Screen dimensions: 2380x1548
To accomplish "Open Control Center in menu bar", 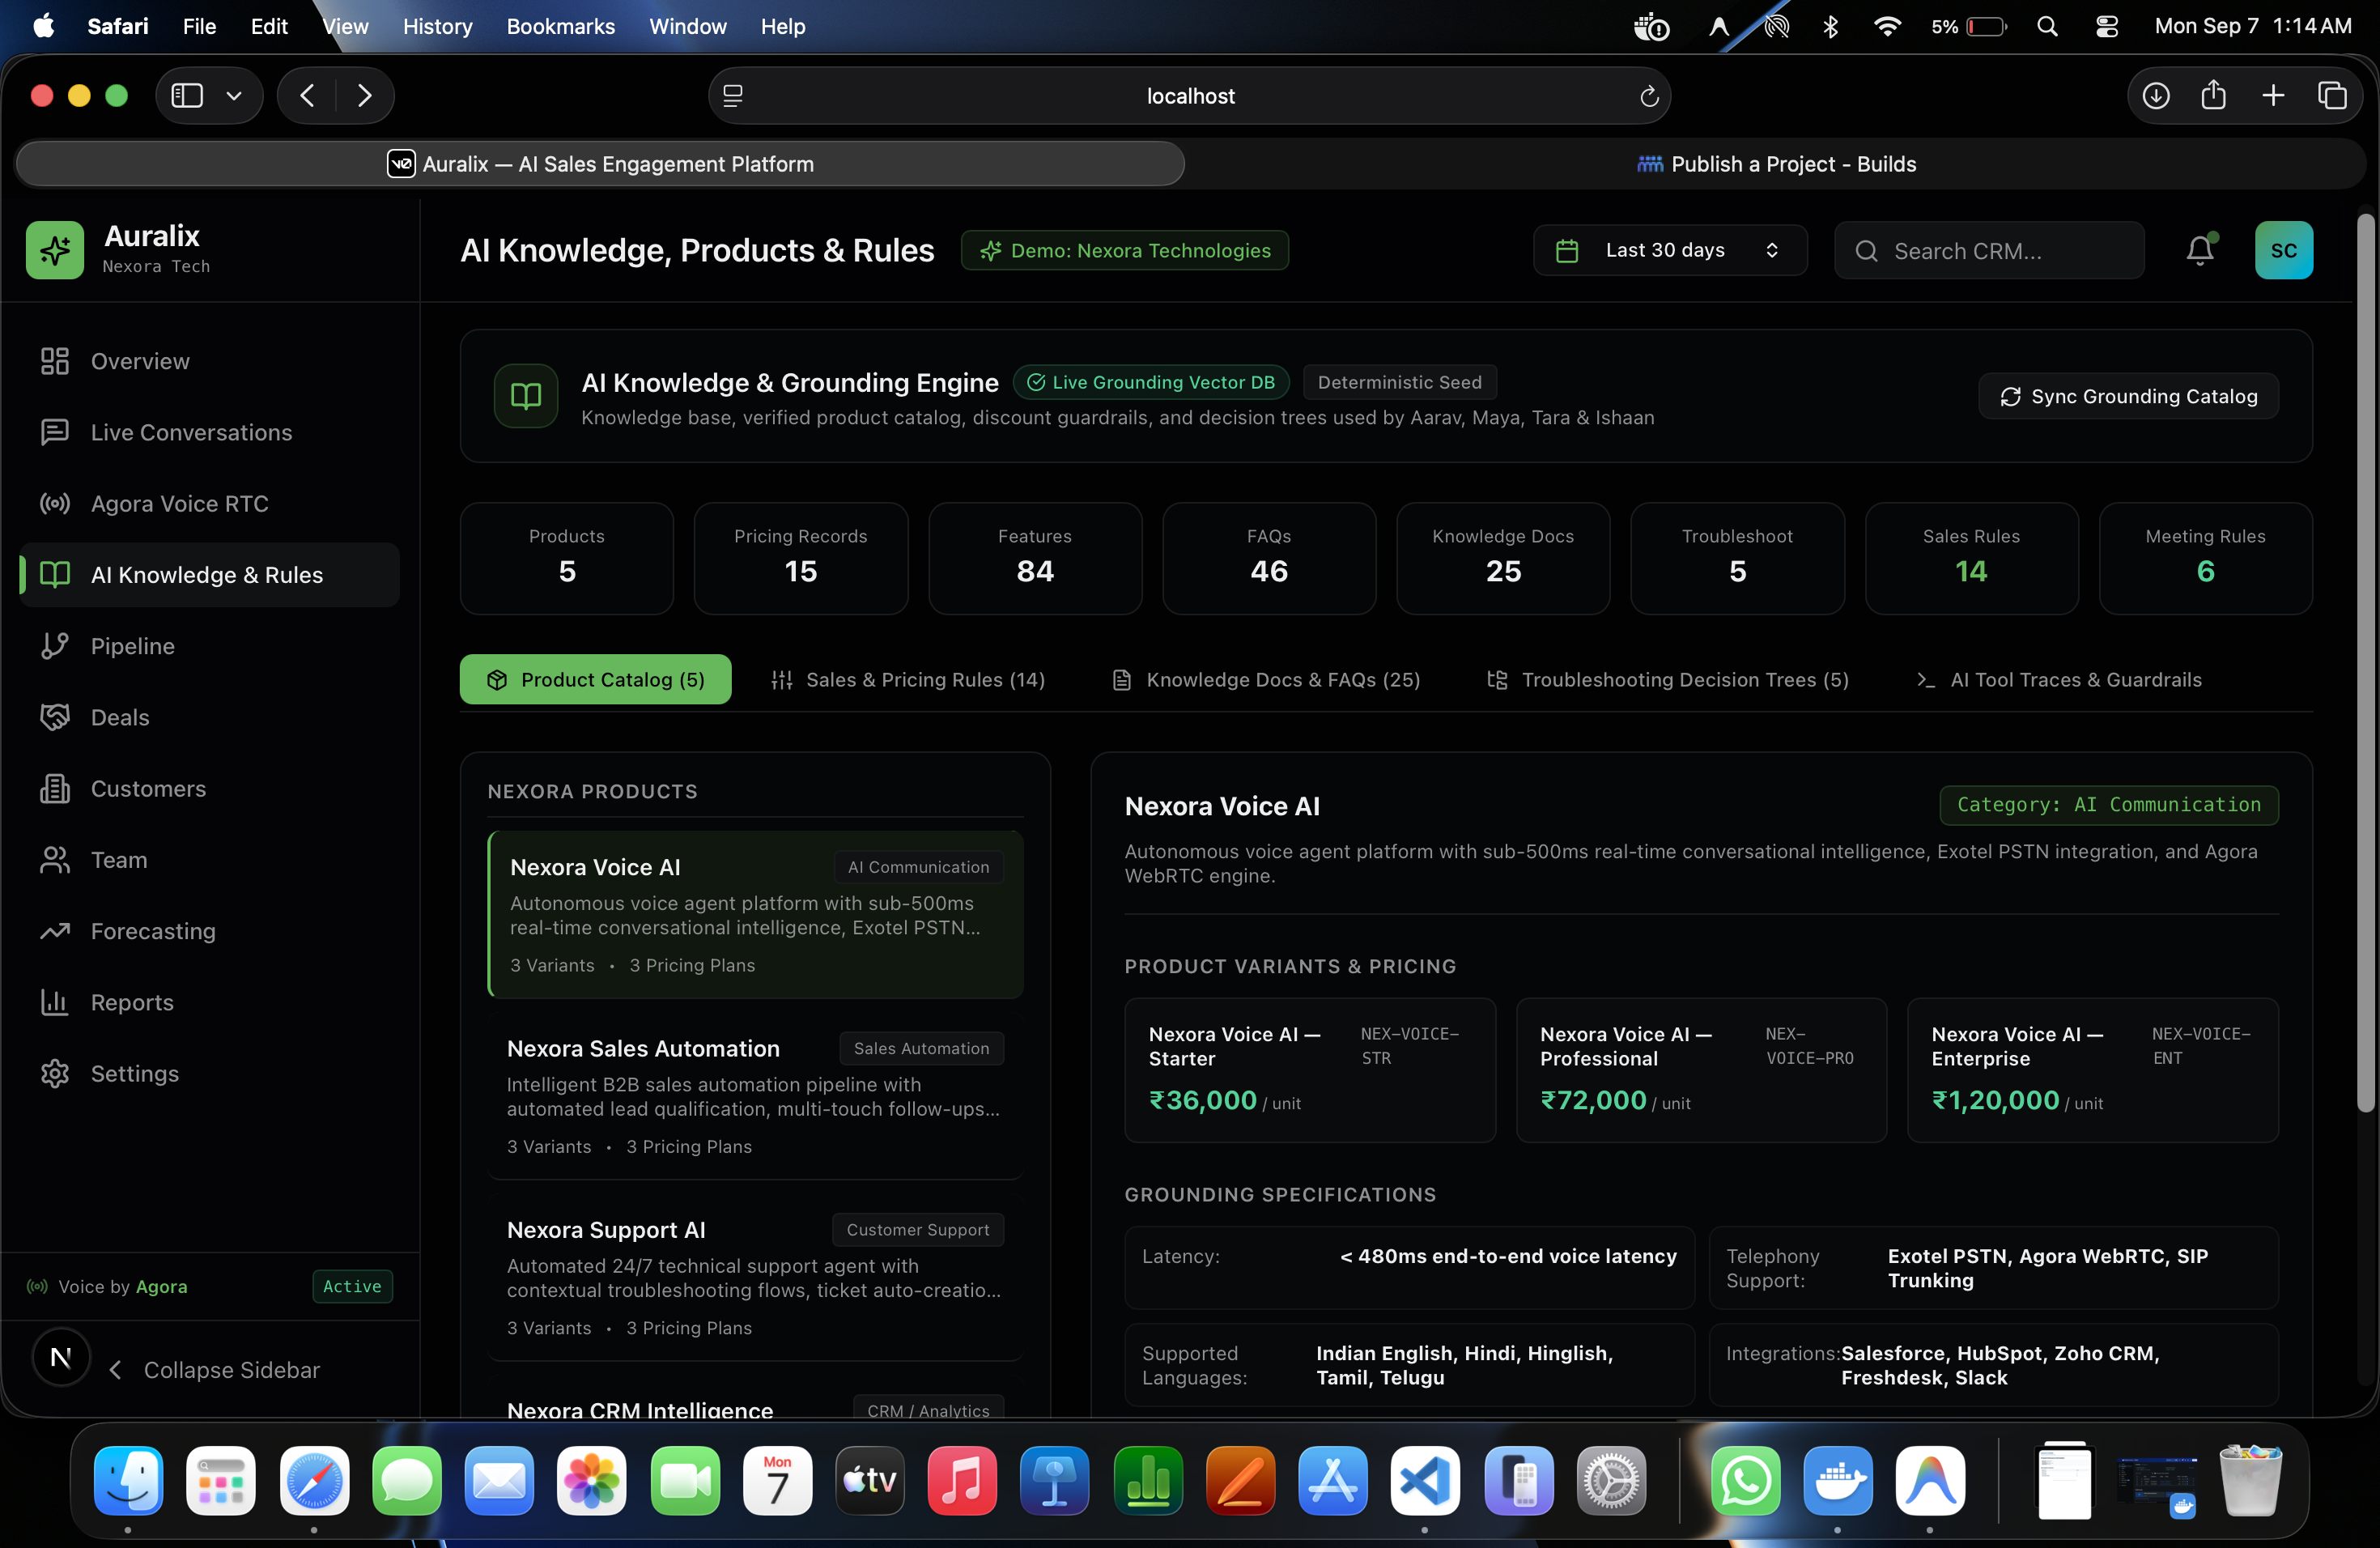I will [x=2106, y=26].
